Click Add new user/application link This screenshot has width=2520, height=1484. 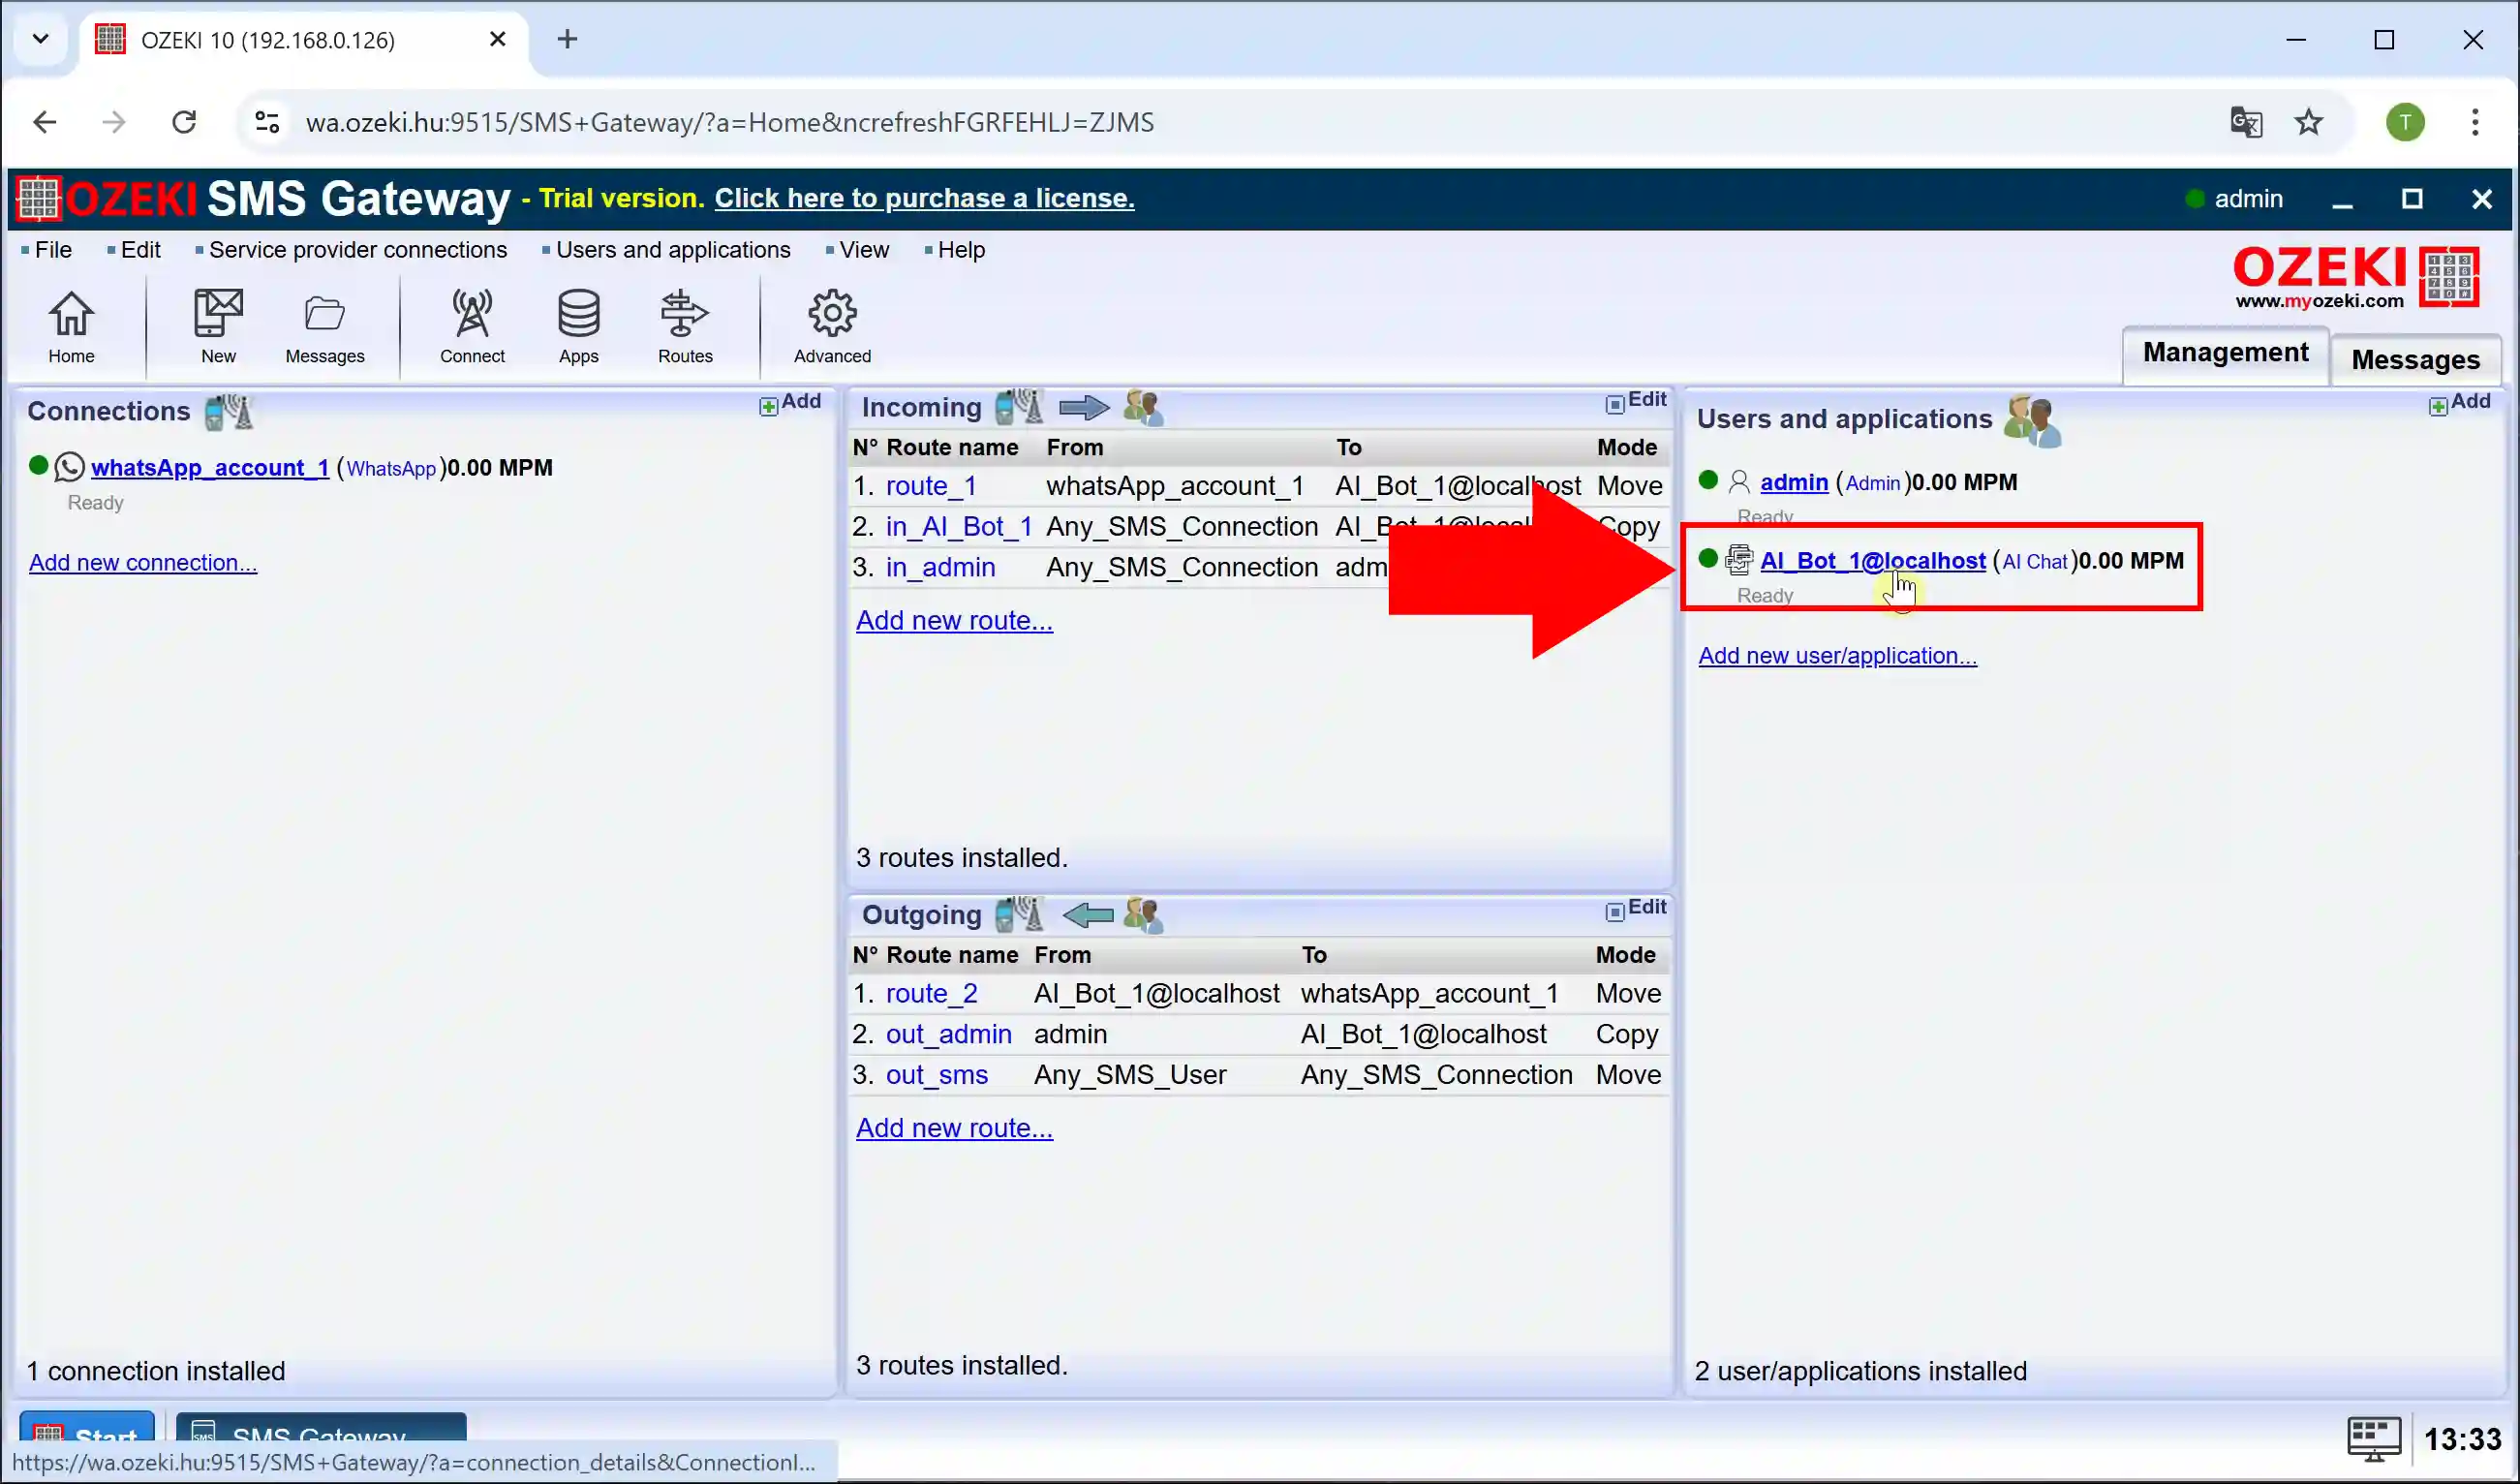point(1837,656)
